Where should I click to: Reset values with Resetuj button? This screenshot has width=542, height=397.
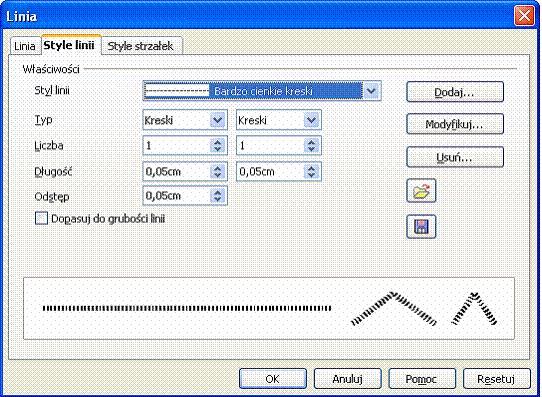pyautogui.click(x=497, y=379)
